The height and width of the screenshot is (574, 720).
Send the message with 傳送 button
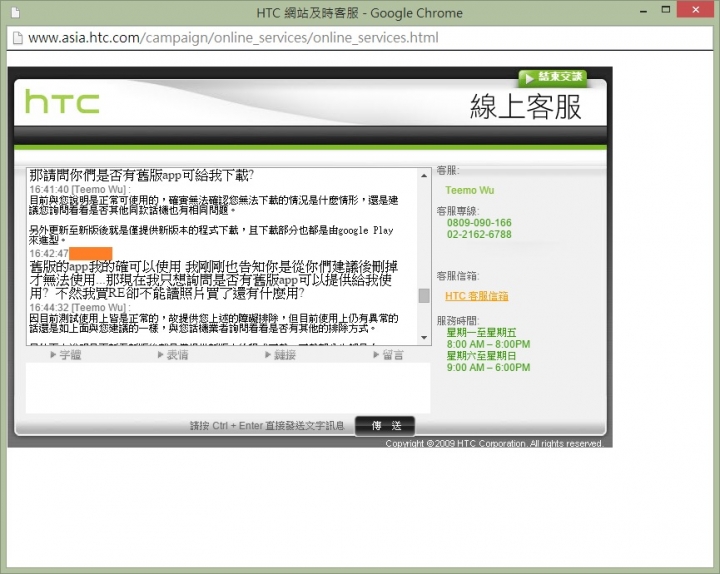point(385,426)
